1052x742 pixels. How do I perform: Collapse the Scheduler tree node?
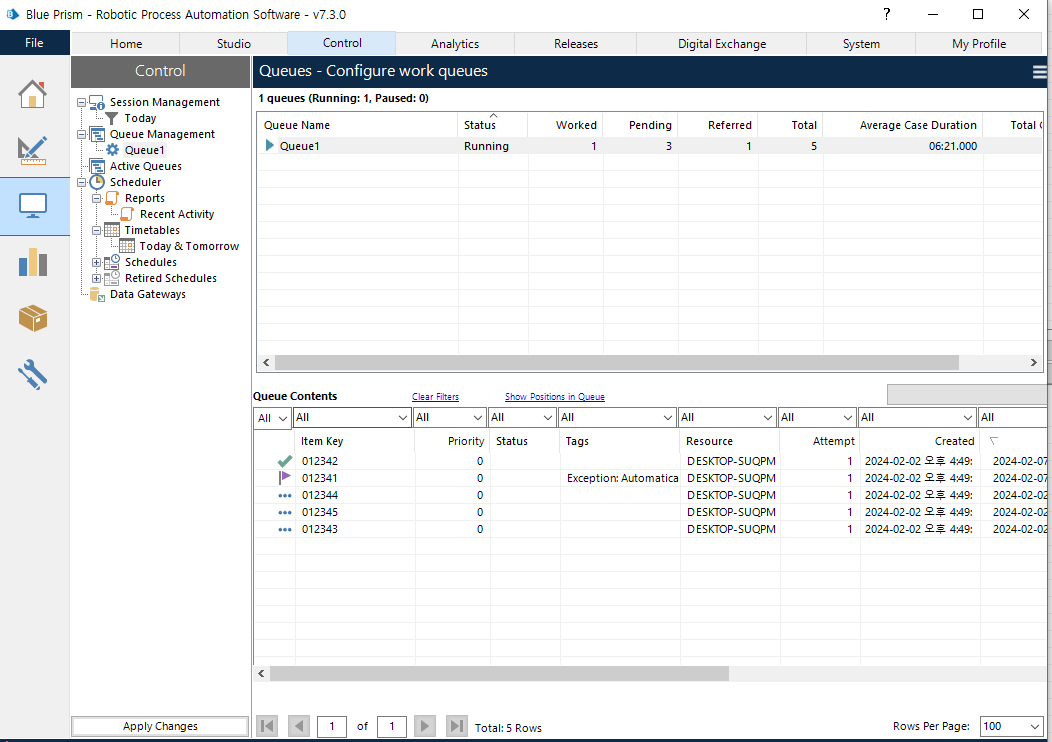click(81, 182)
